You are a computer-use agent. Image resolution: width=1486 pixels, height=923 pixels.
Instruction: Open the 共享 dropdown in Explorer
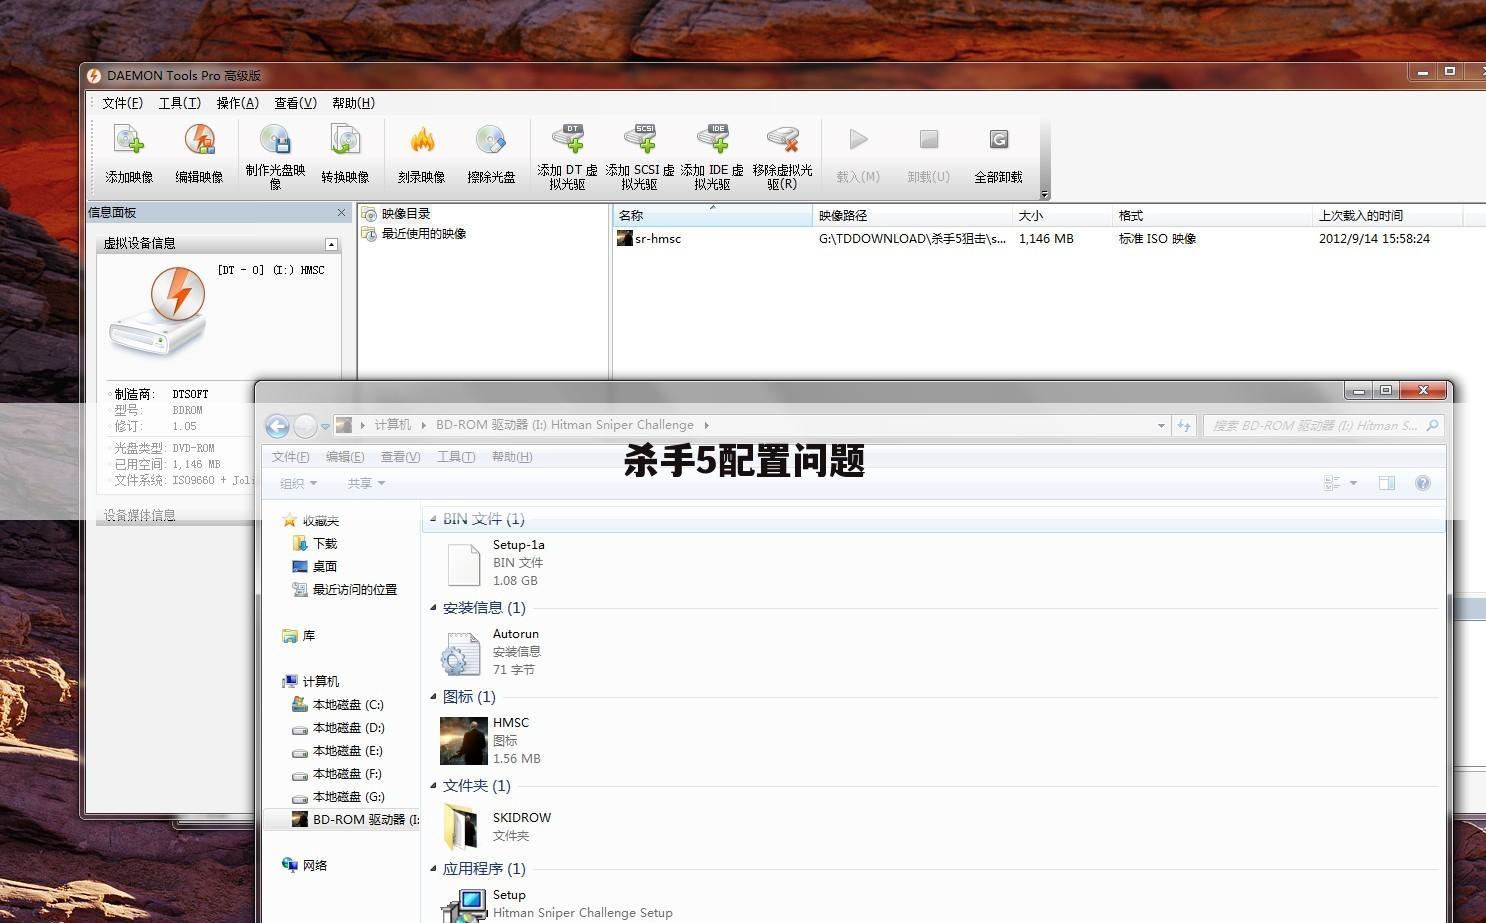pos(366,484)
